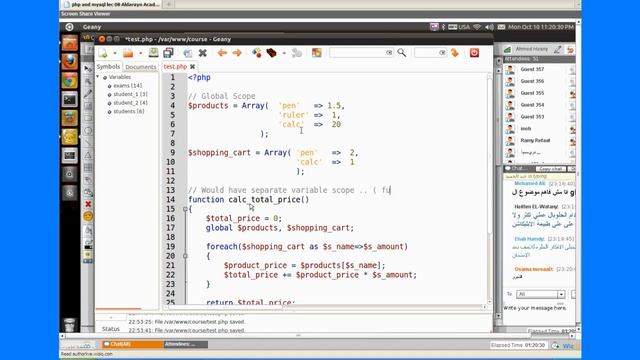Click the pointer tool in the viewer toolbar
This screenshot has width=640, height=360.
tap(88, 69)
